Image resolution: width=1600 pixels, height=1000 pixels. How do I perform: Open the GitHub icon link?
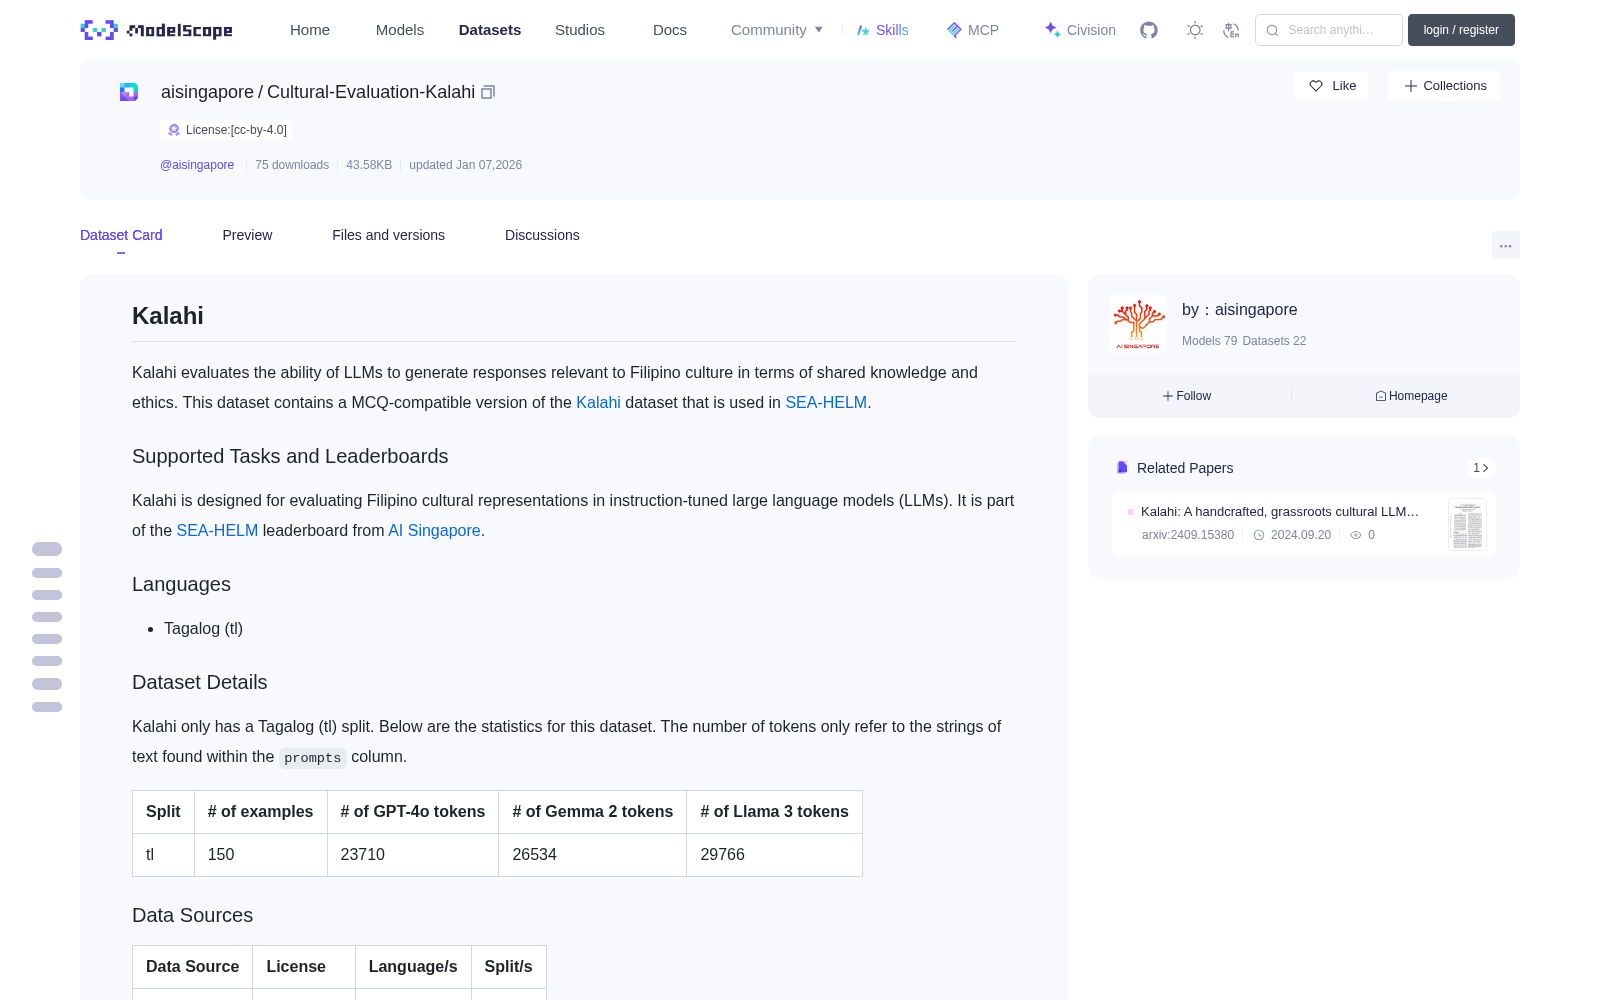pyautogui.click(x=1149, y=30)
